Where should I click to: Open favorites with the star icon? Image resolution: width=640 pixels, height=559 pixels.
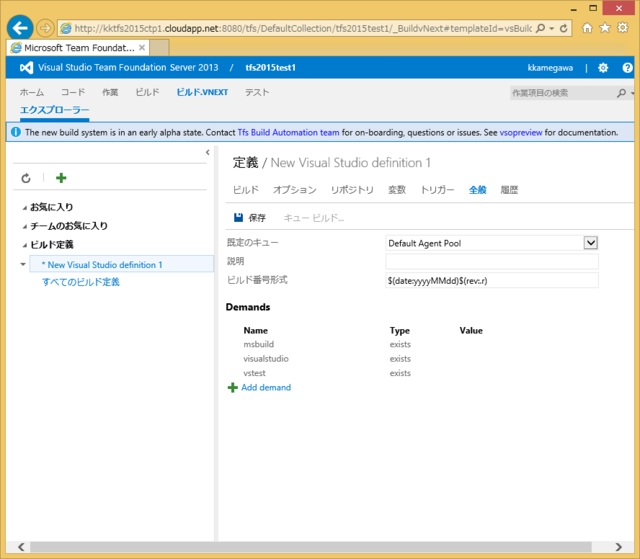[x=604, y=28]
